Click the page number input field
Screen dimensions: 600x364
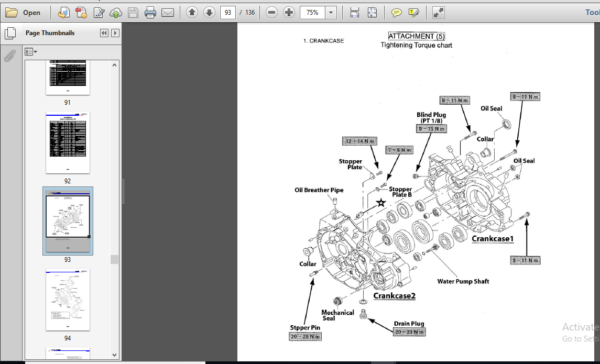(x=228, y=13)
